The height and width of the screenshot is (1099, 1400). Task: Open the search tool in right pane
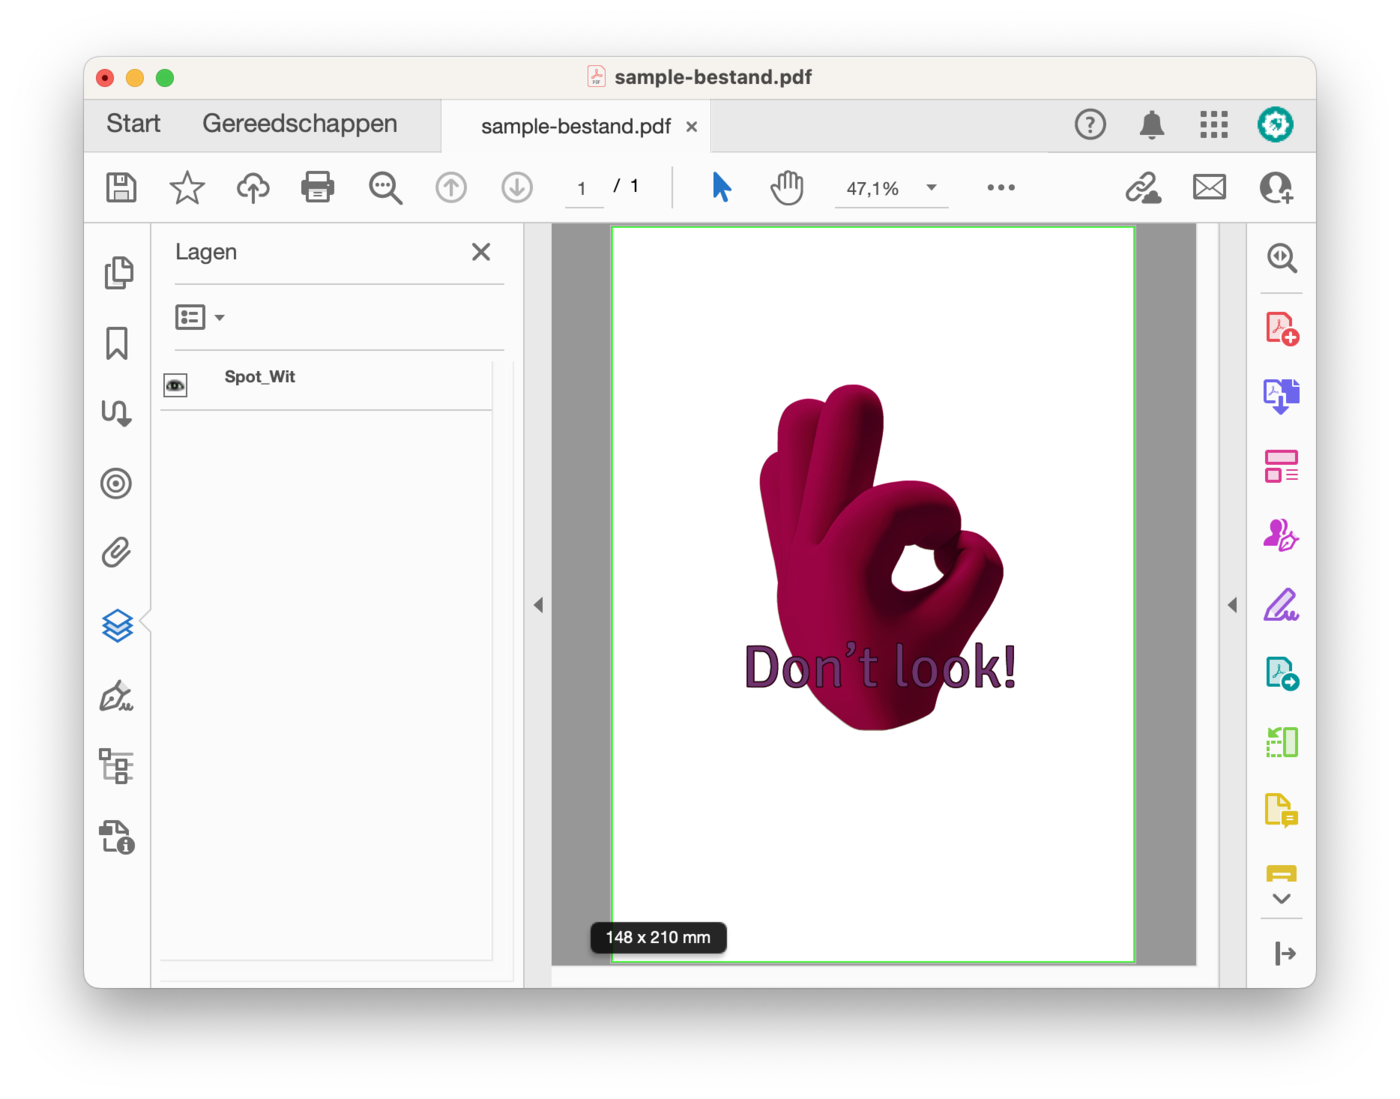coord(1282,258)
